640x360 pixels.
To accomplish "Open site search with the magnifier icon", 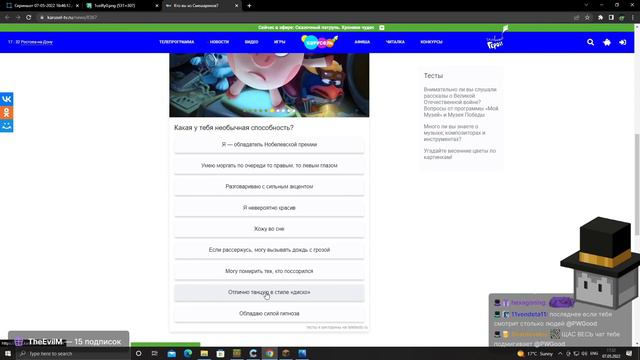I will tap(590, 42).
